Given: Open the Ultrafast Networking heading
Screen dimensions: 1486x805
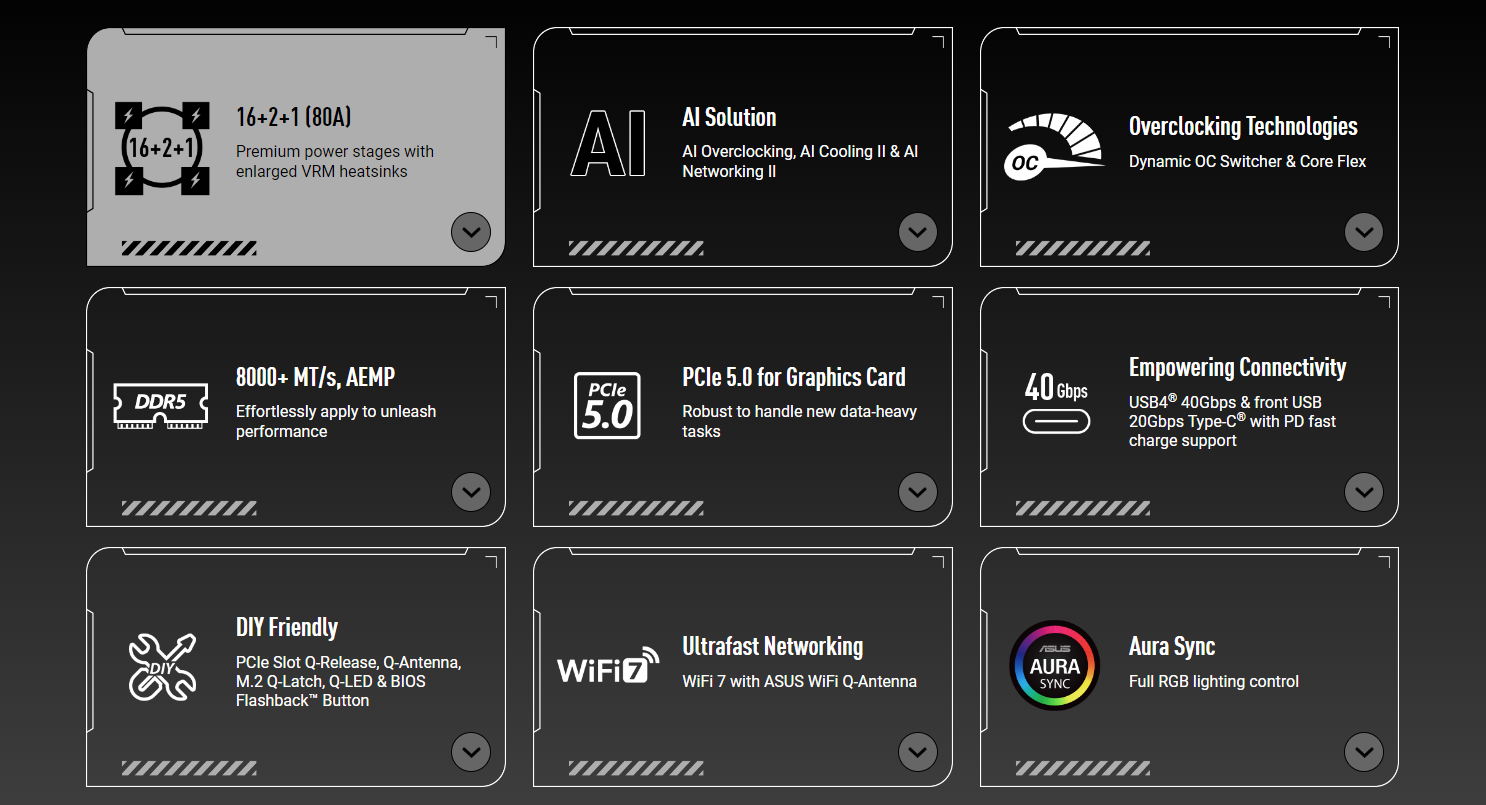Looking at the screenshot, I should click(772, 647).
